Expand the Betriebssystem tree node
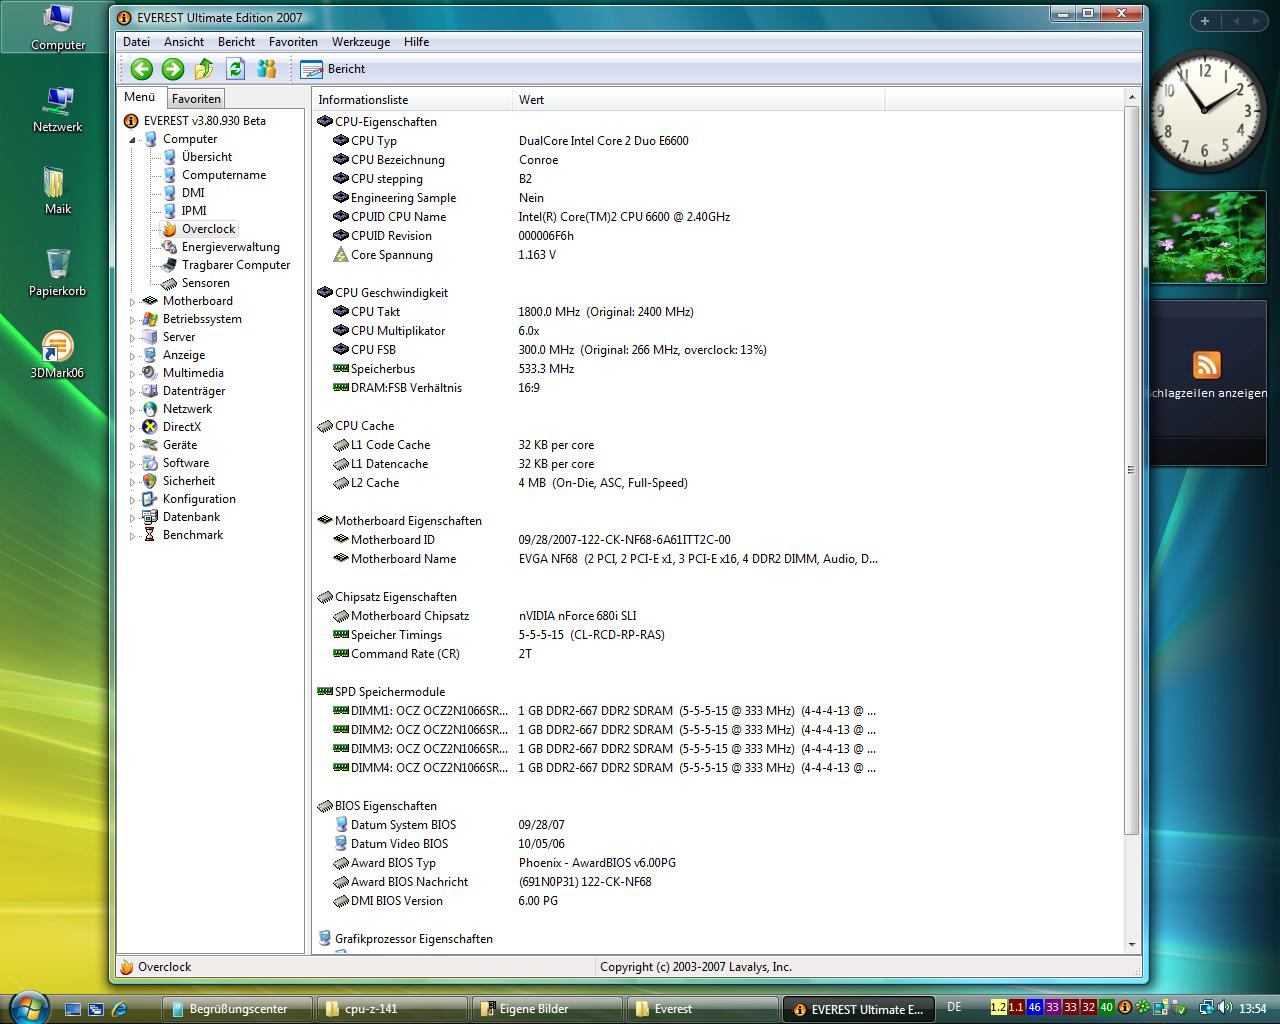 click(132, 319)
